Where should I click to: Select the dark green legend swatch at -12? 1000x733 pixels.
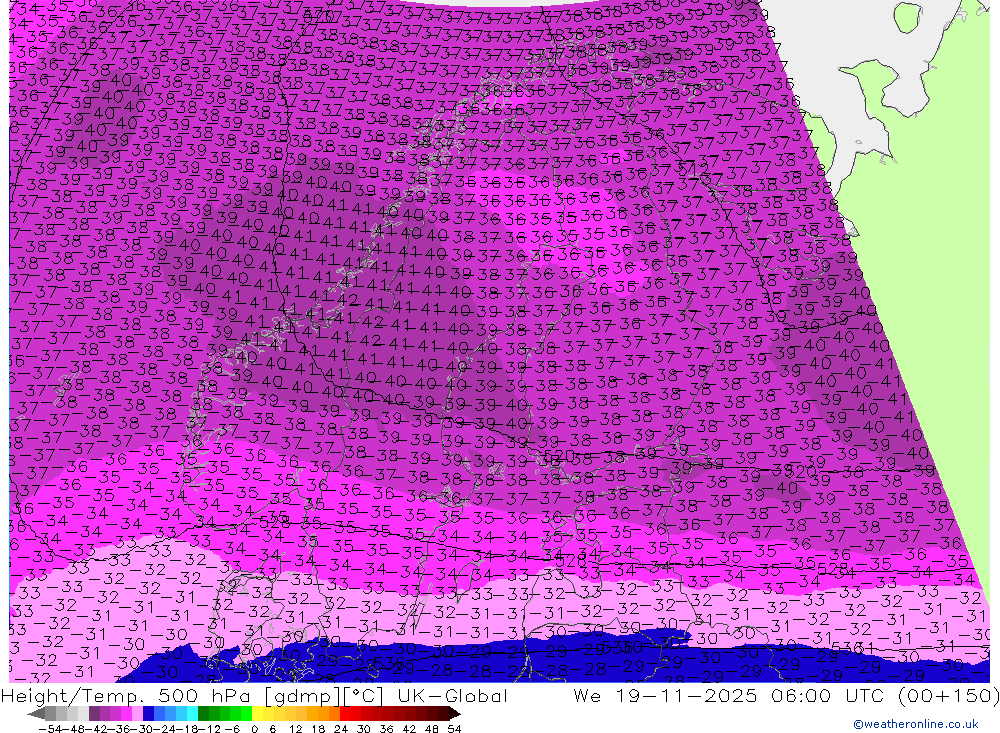point(203,714)
